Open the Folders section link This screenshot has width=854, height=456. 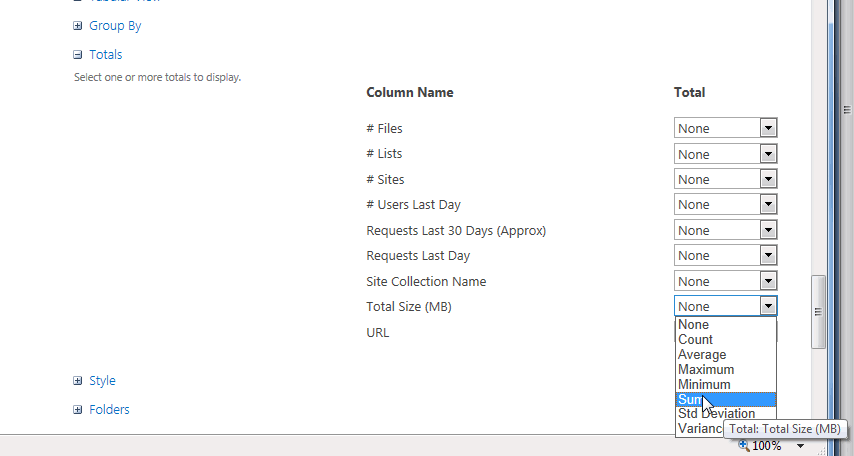[x=109, y=409]
